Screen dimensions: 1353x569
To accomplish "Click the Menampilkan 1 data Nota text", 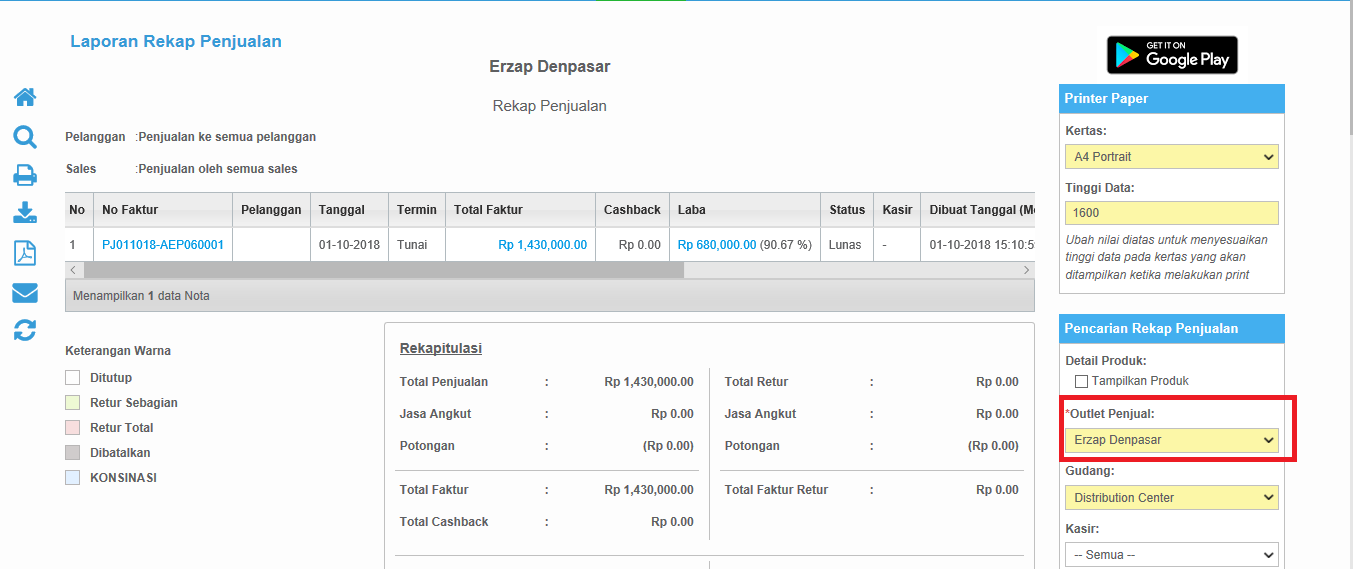I will (x=141, y=296).
